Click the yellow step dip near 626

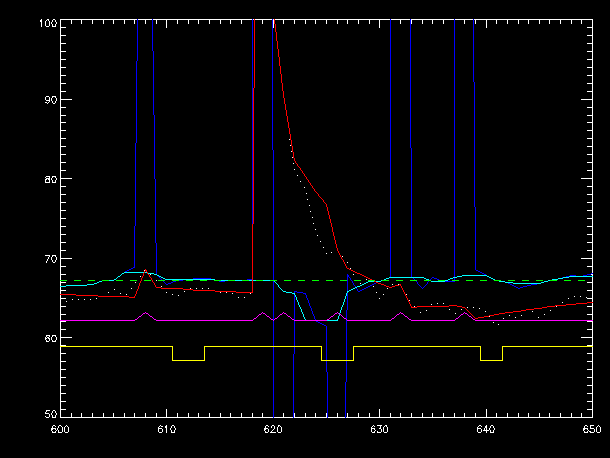point(337,360)
